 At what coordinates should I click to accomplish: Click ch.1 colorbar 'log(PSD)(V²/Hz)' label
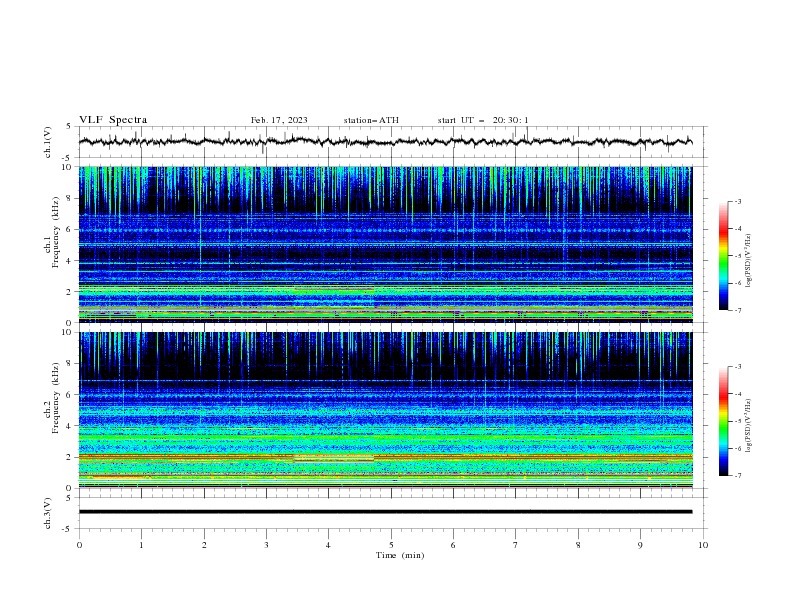coord(749,261)
